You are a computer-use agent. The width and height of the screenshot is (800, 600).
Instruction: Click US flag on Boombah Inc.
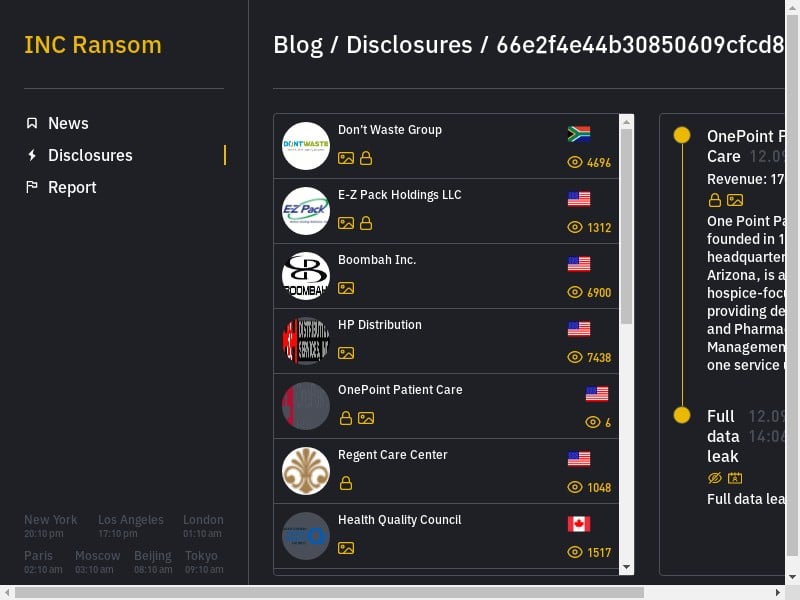pos(579,264)
